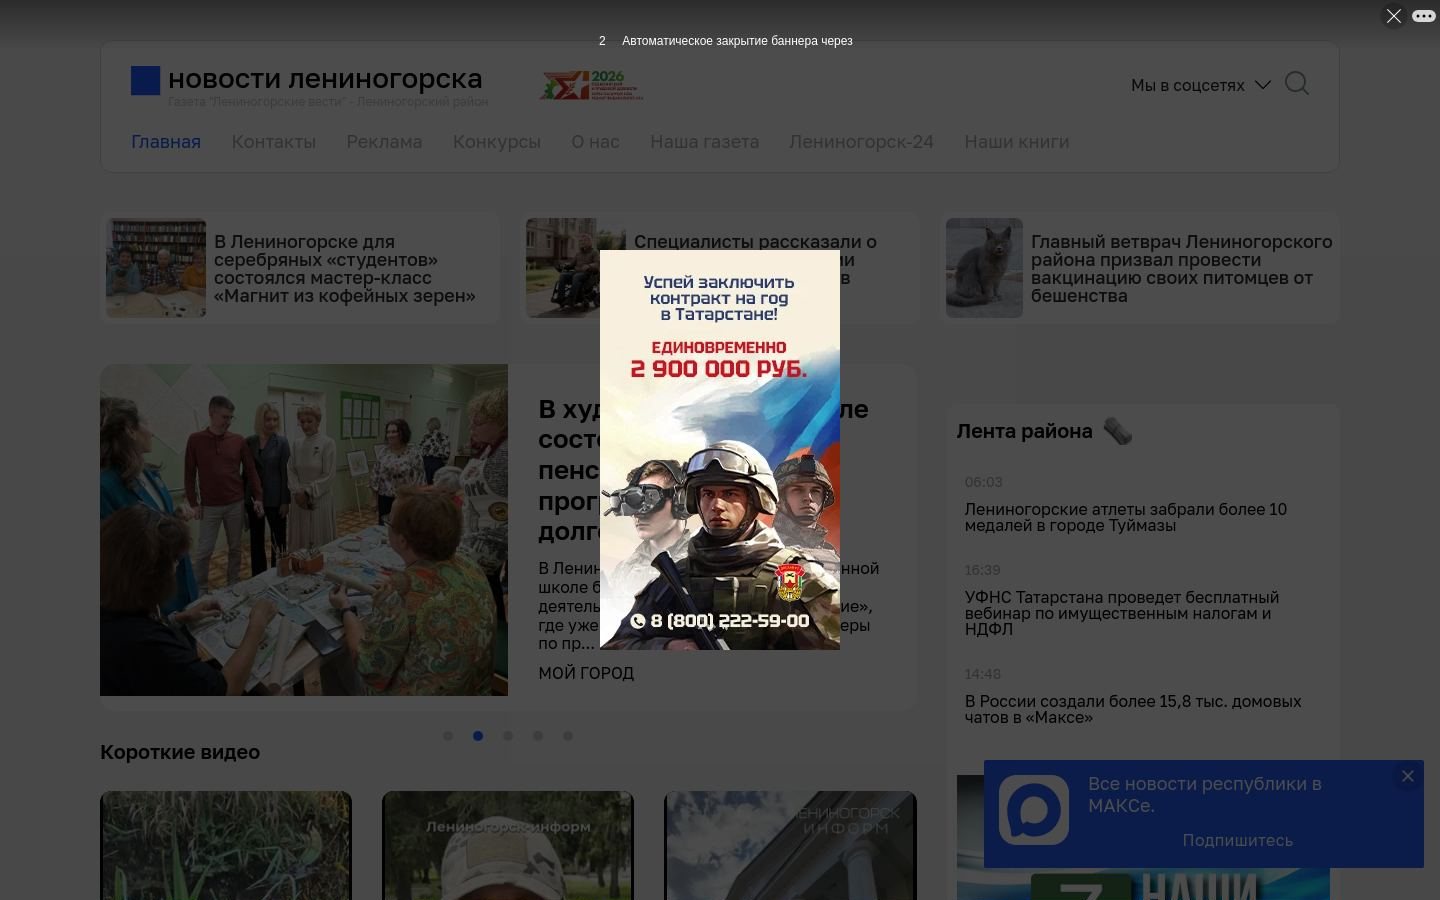This screenshot has height=900, width=1440.
Task: Jump to the last carousel slide dot
Action: [x=568, y=736]
